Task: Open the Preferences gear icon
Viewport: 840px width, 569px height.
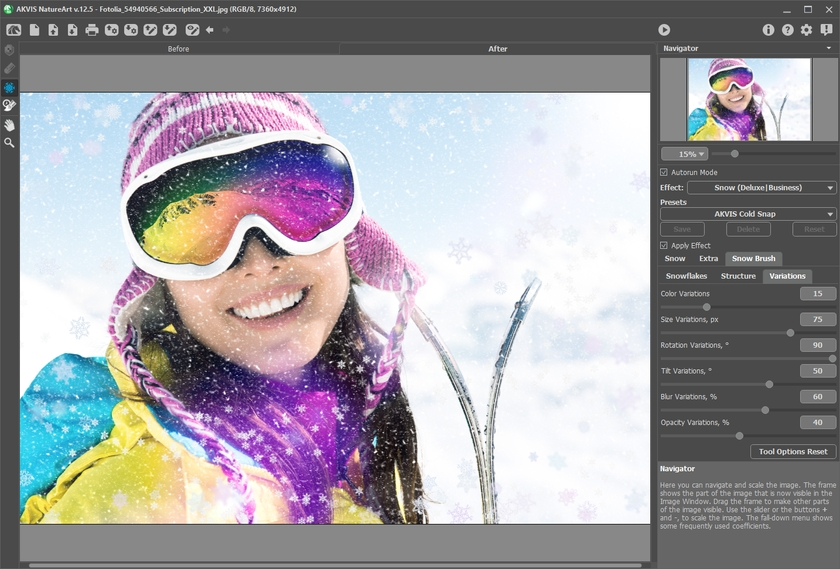Action: click(806, 30)
